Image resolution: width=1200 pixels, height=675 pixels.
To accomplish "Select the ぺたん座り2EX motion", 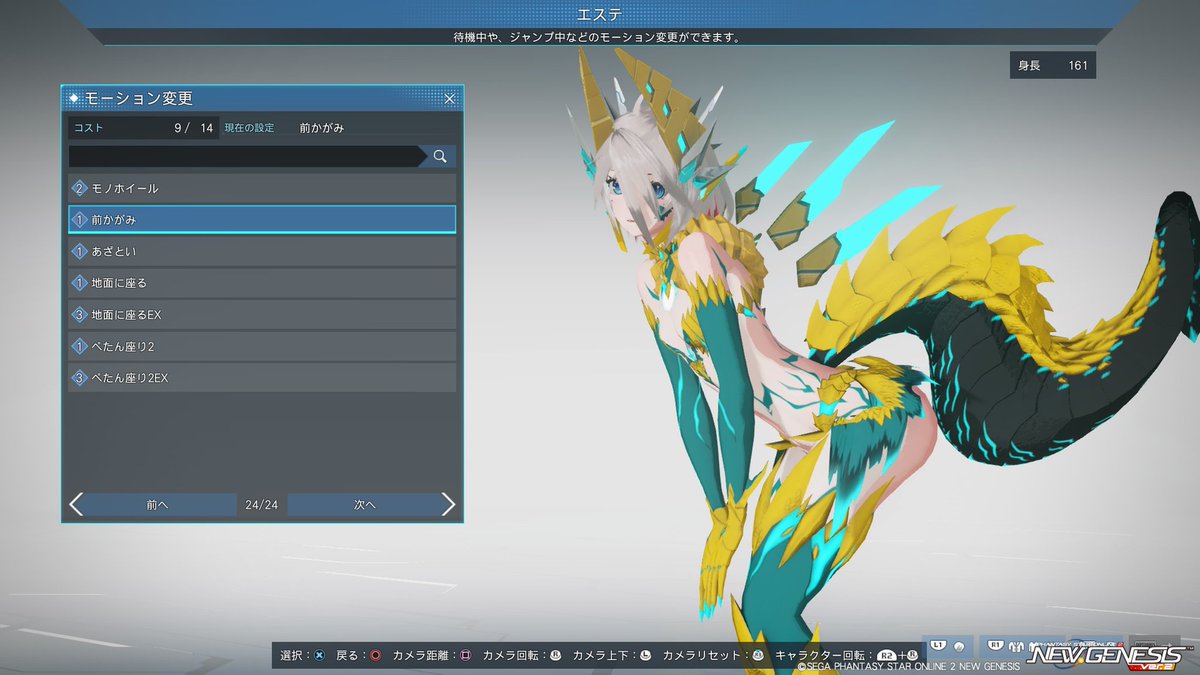I will tap(262, 378).
